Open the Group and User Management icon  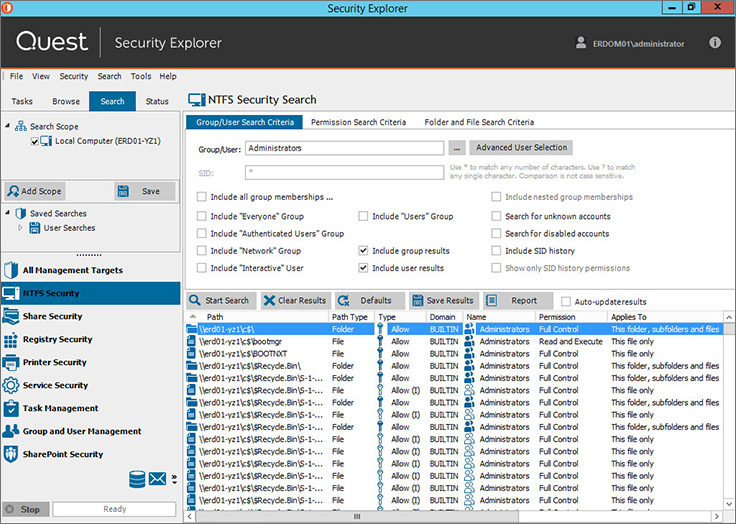click(10, 431)
